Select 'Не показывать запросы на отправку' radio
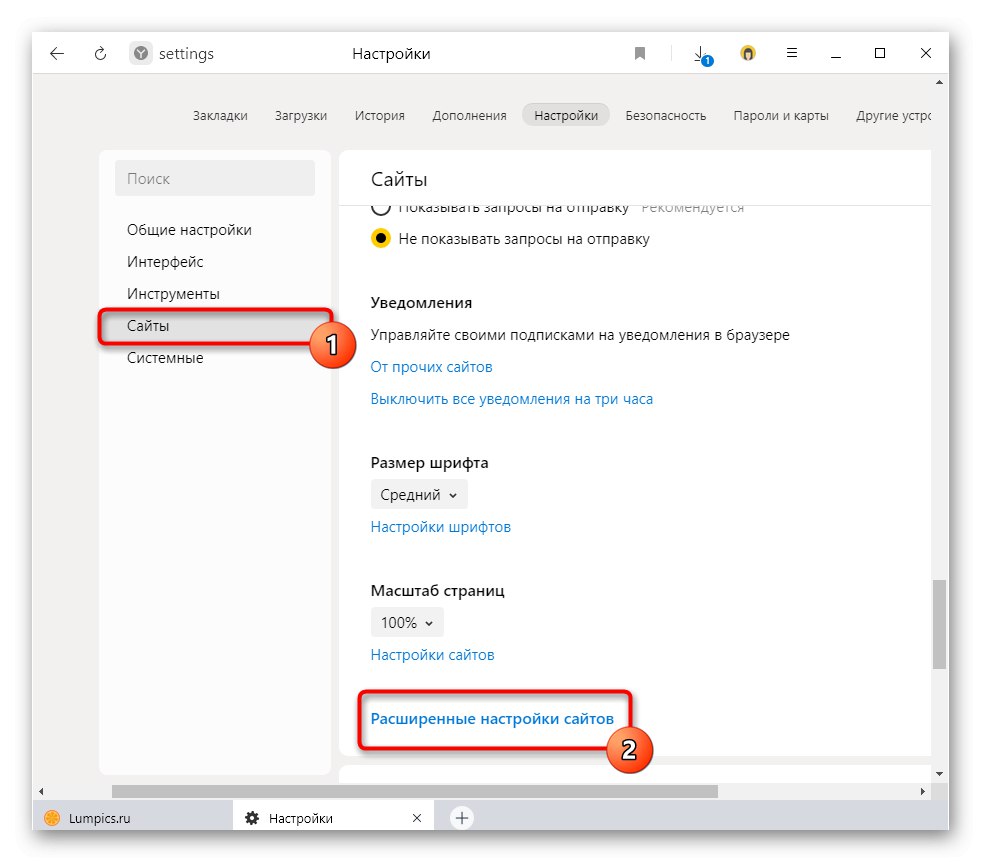Image resolution: width=981 pixels, height=862 pixels. [x=380, y=238]
